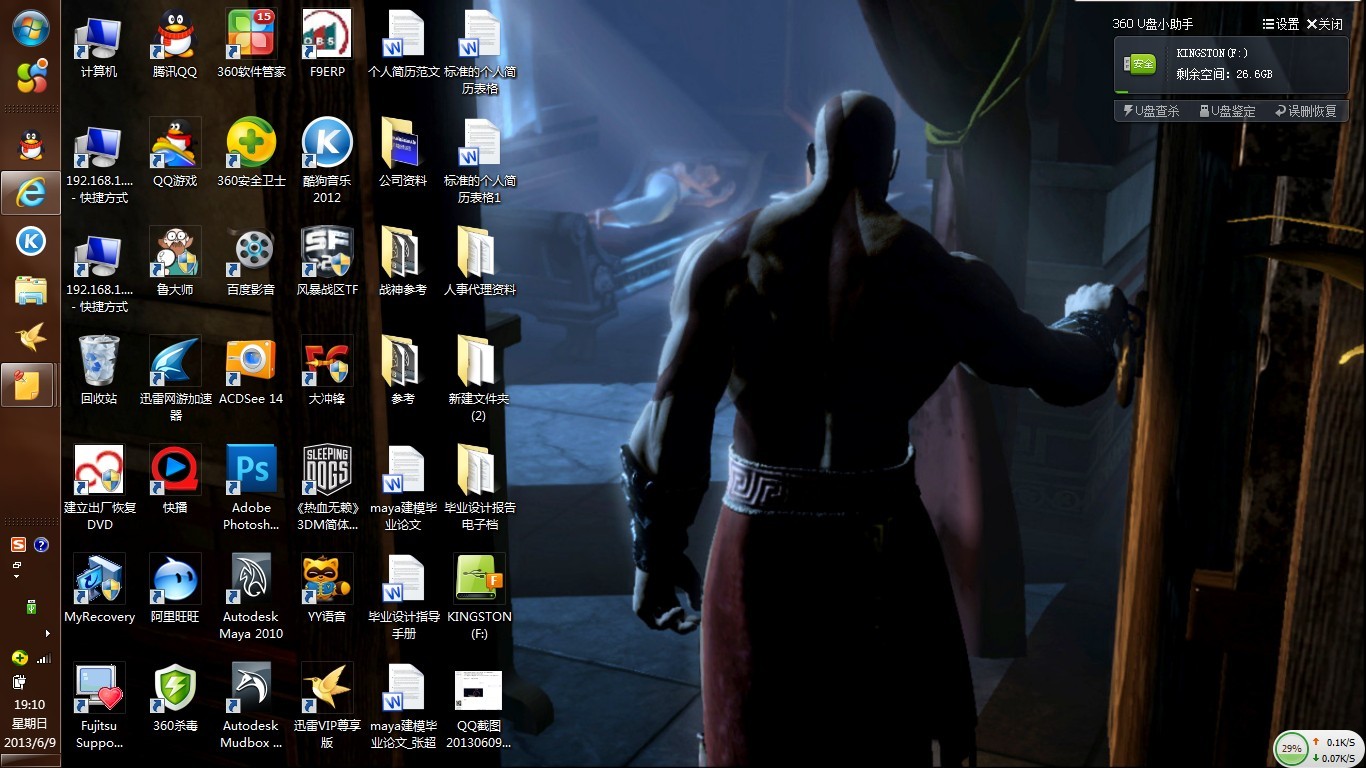The image size is (1366, 768).
Task: Open the 毕业设计报告电子档 folder
Action: pyautogui.click(x=479, y=488)
